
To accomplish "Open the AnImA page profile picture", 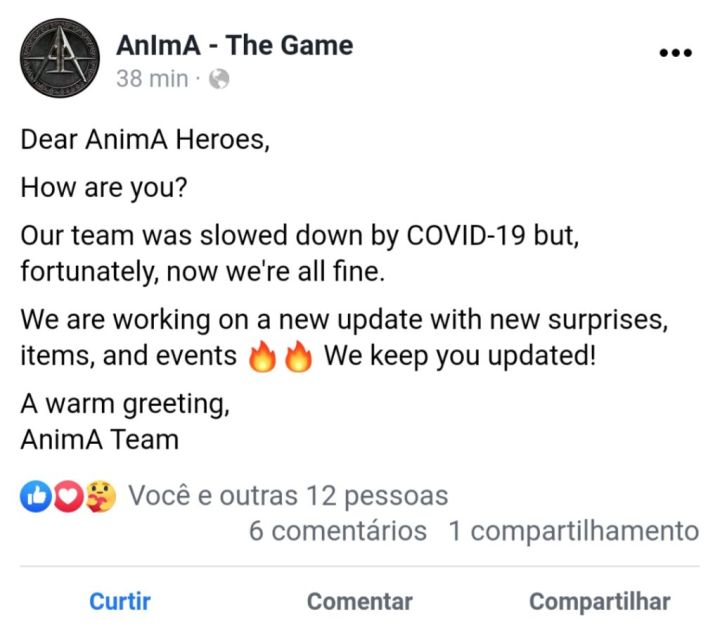I will tap(60, 58).
